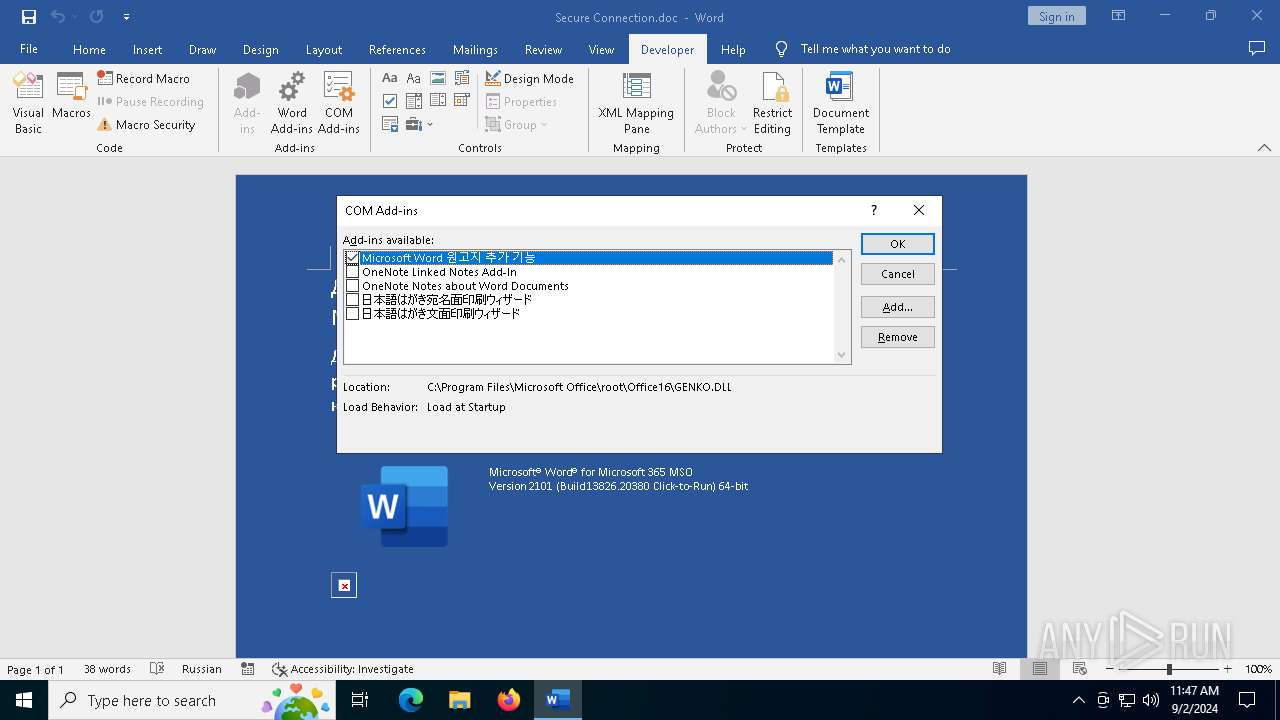The width and height of the screenshot is (1280, 720).
Task: Insert a Repeating Section content control
Action: point(390,125)
